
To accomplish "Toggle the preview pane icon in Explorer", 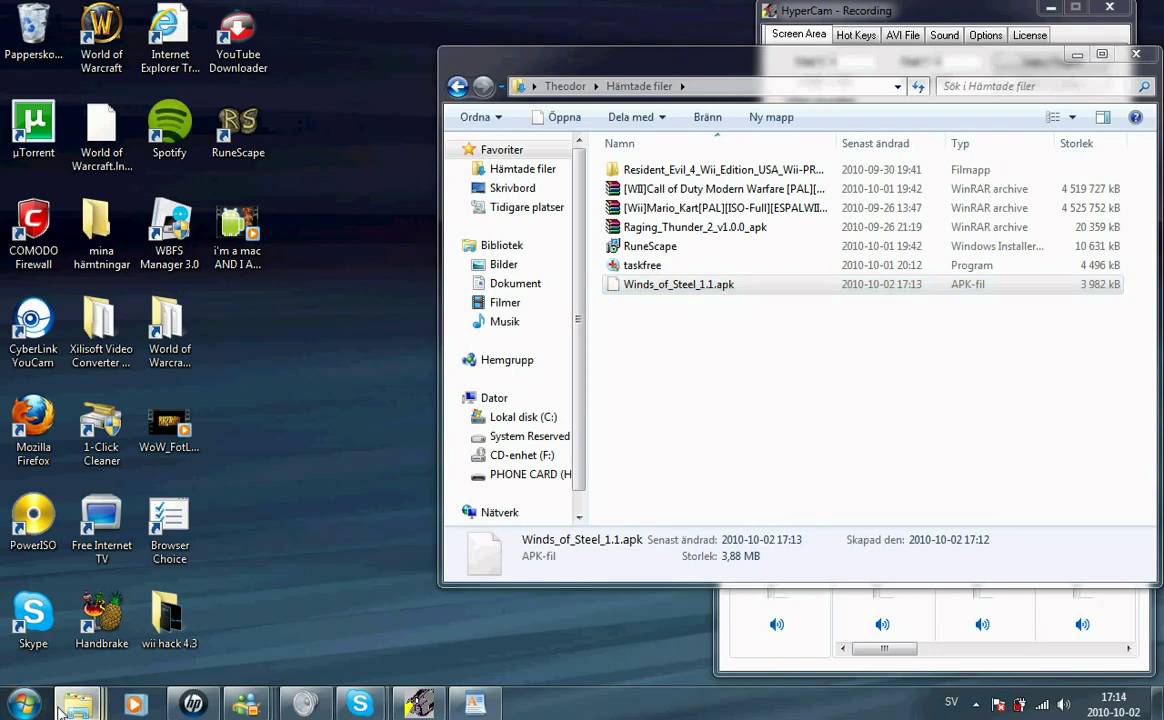I will pos(1103,117).
